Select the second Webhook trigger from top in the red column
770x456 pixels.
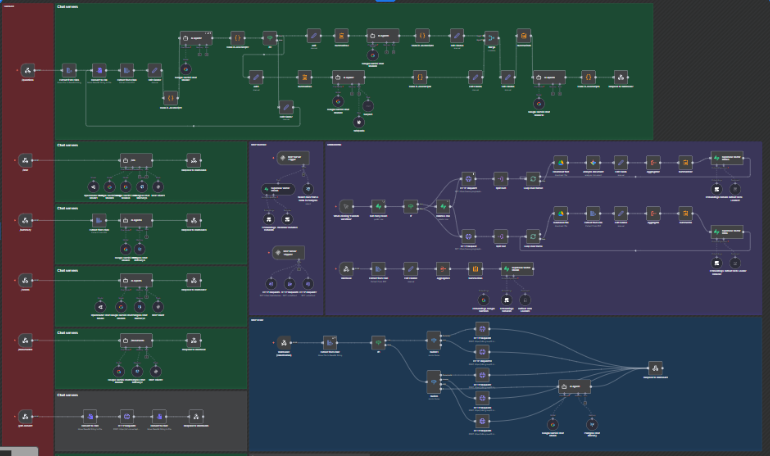click(25, 160)
